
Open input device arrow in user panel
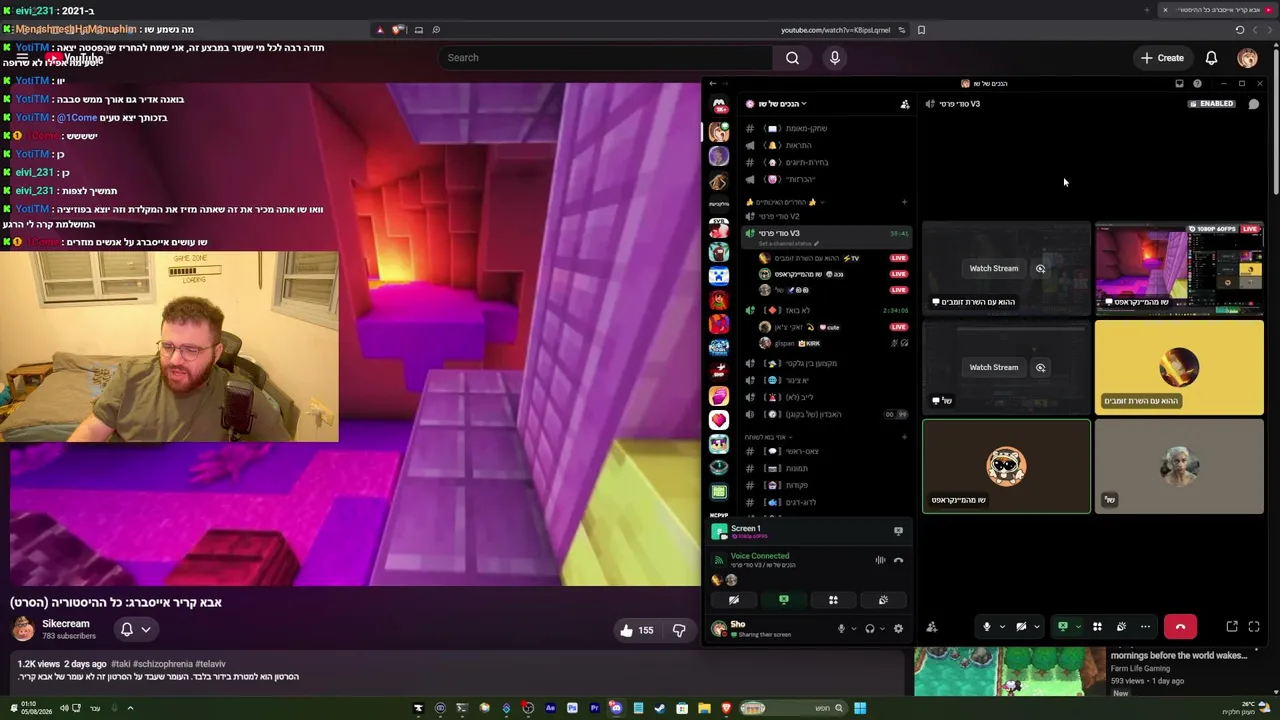(x=853, y=629)
